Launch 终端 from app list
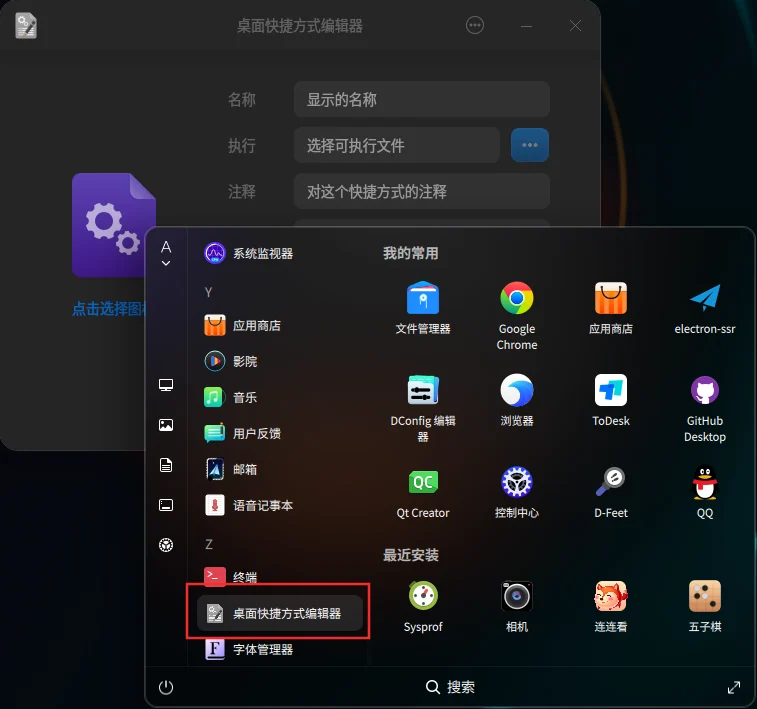The image size is (757, 709). pyautogui.click(x=280, y=577)
